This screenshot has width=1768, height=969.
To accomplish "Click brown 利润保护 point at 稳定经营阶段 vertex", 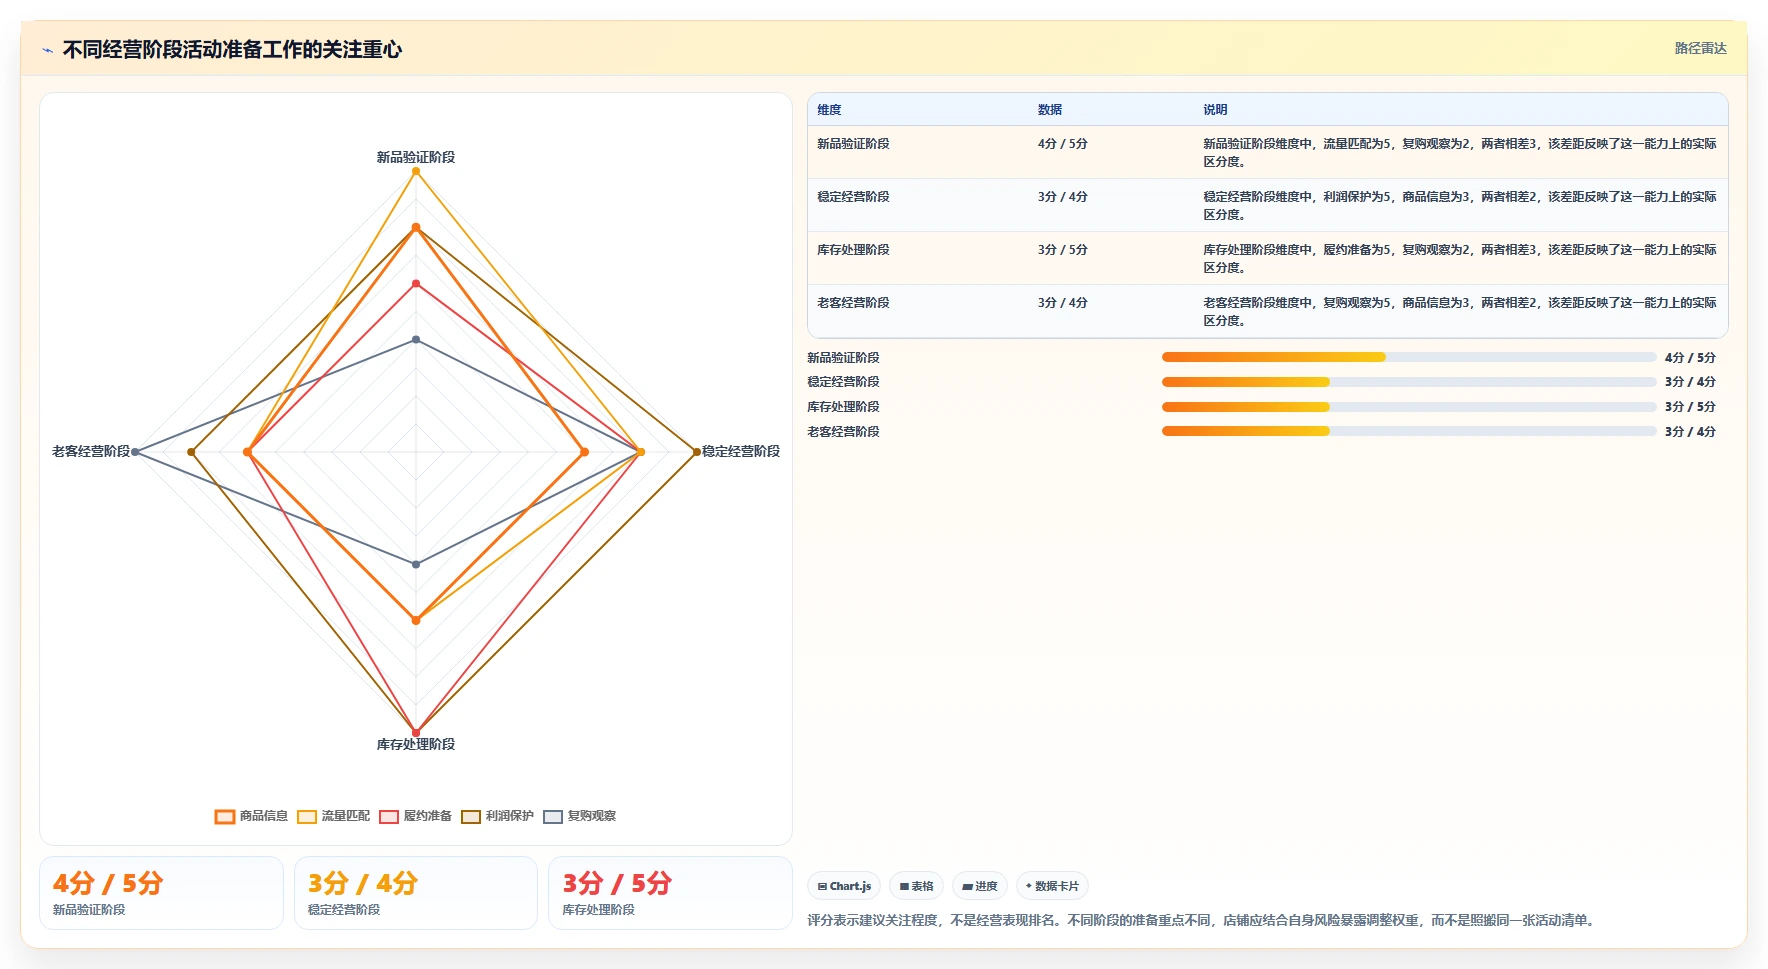I will [x=697, y=452].
